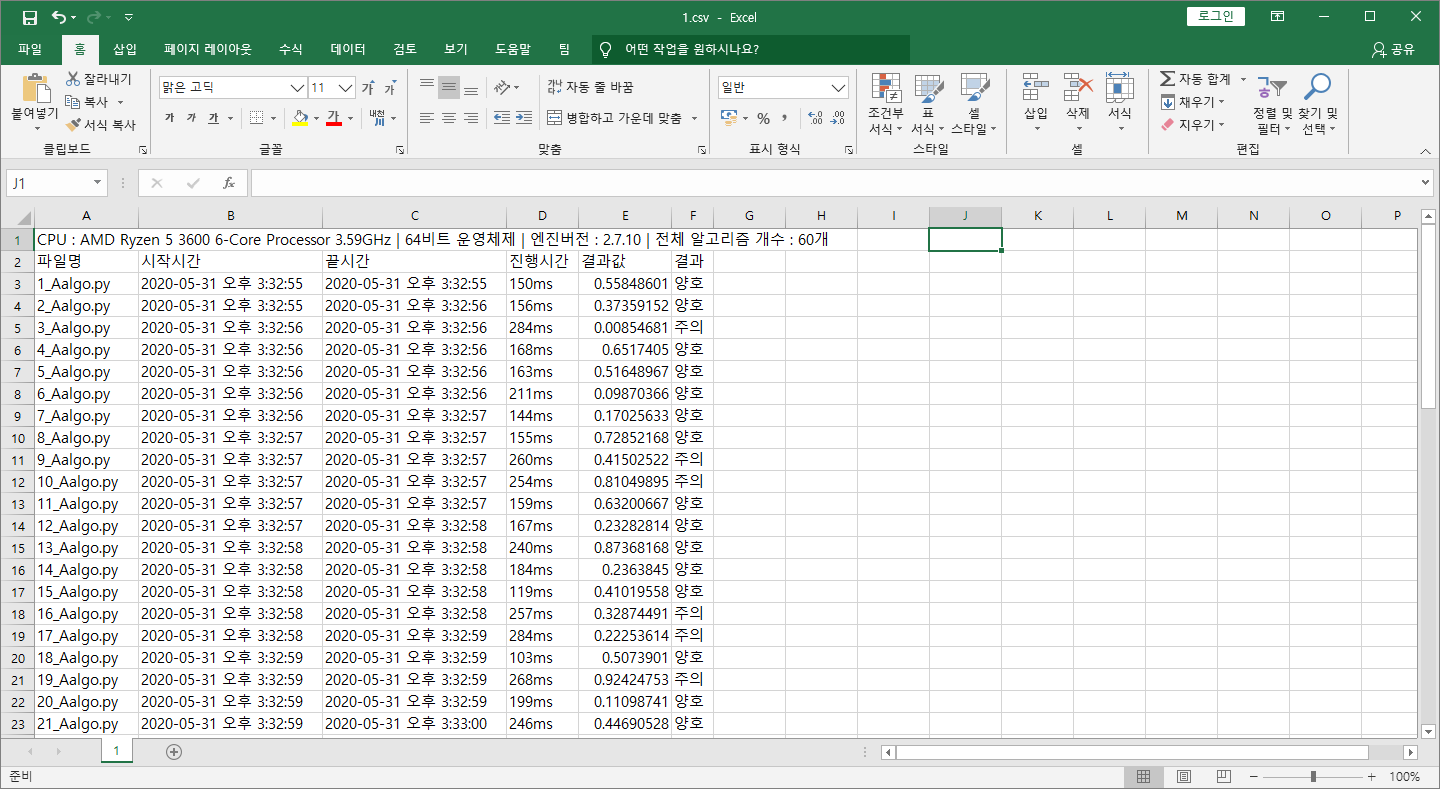Expand the font name dropdown (맑은 고딕)
Viewport: 1440px width, 789px height.
(297, 88)
